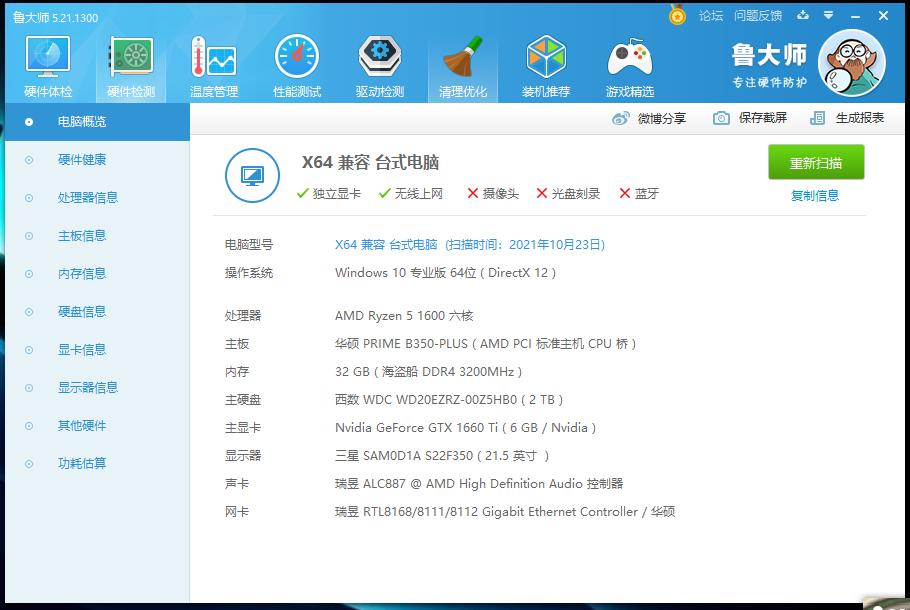Close the 鲁大师 window
910x610 pixels.
coord(883,16)
